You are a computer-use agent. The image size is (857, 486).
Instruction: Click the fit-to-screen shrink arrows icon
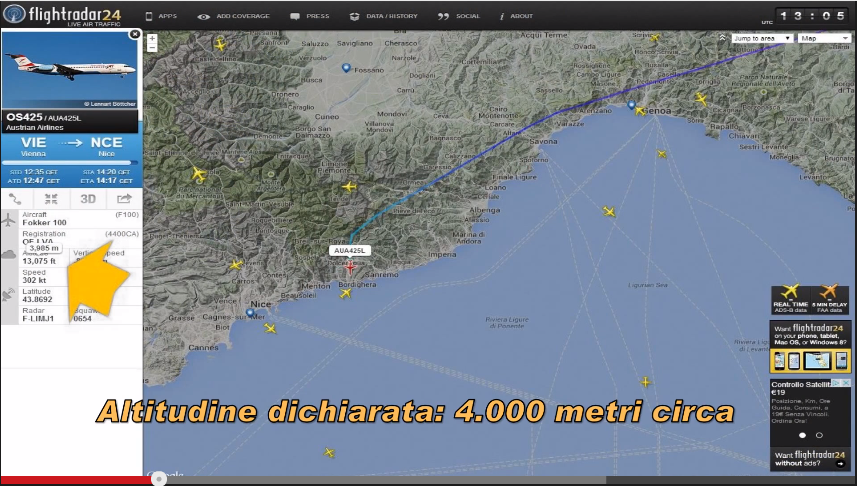(x=51, y=199)
